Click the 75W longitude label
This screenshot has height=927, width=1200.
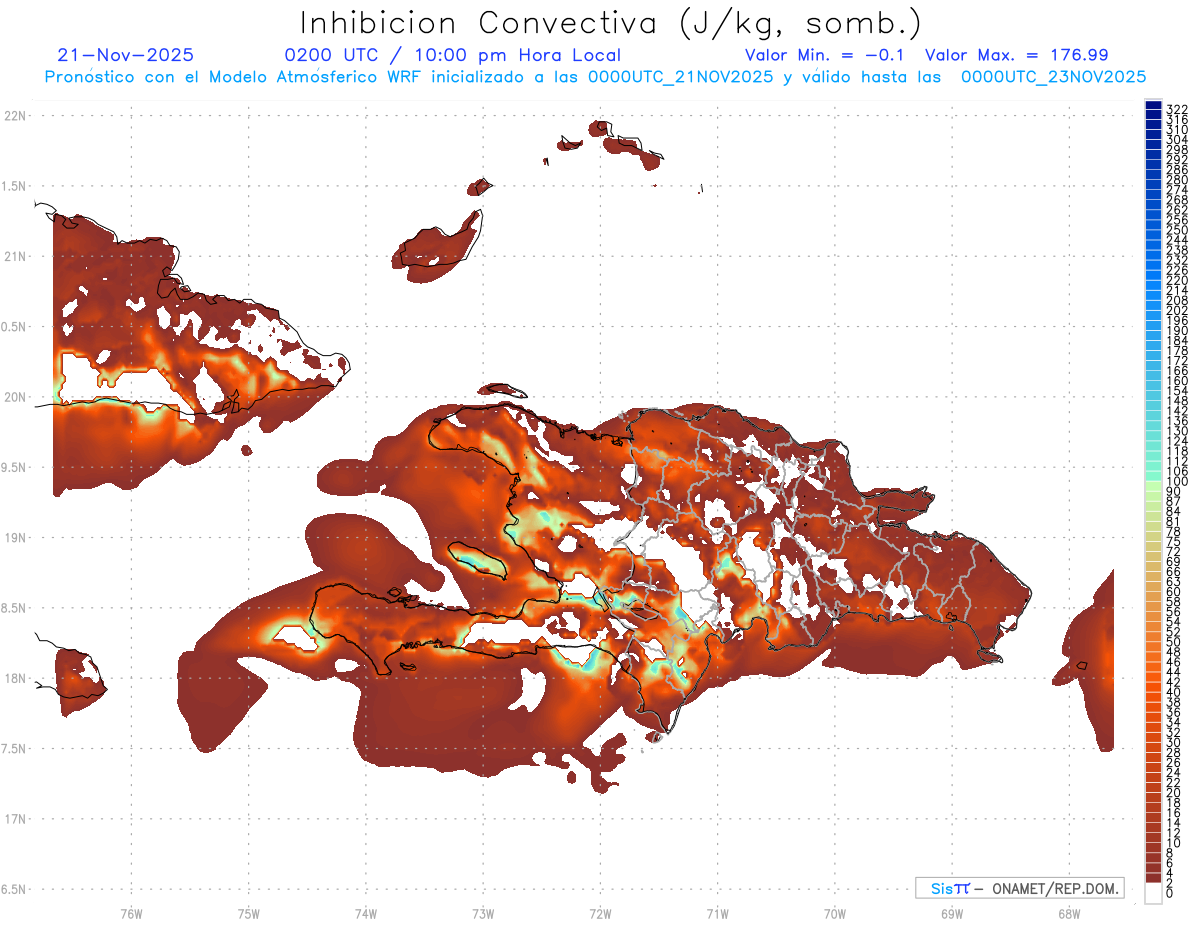[248, 912]
